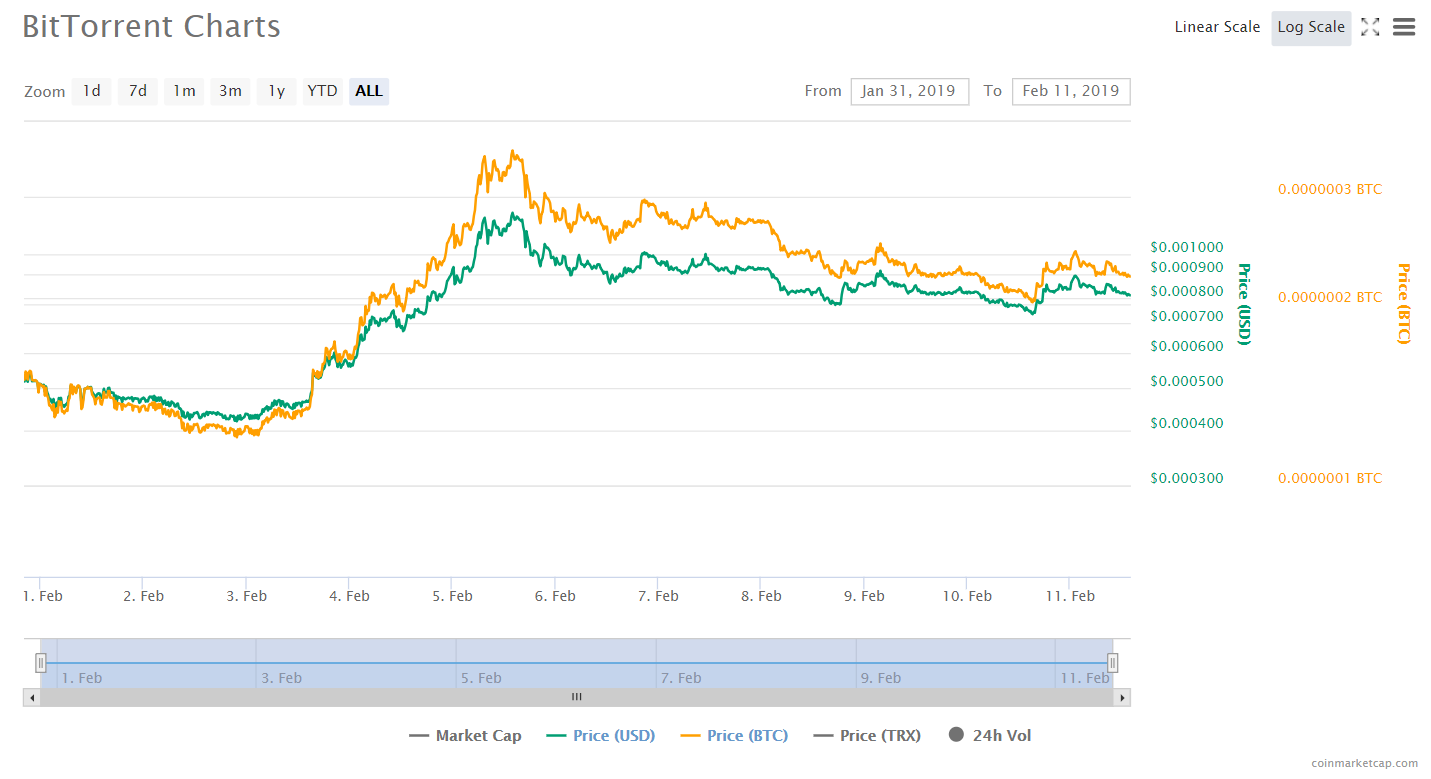Switch to Linear Scale
The image size is (1431, 779).
tap(1217, 27)
